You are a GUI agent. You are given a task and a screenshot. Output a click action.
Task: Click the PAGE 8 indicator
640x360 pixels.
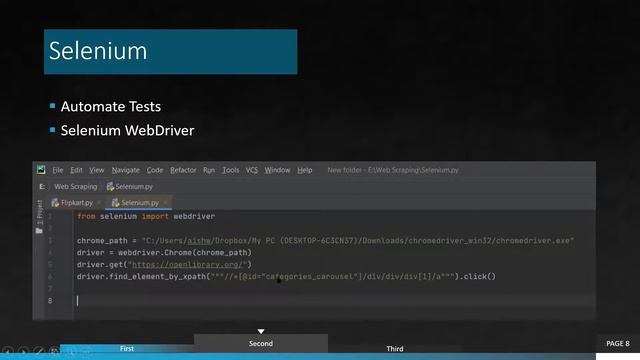click(x=618, y=344)
